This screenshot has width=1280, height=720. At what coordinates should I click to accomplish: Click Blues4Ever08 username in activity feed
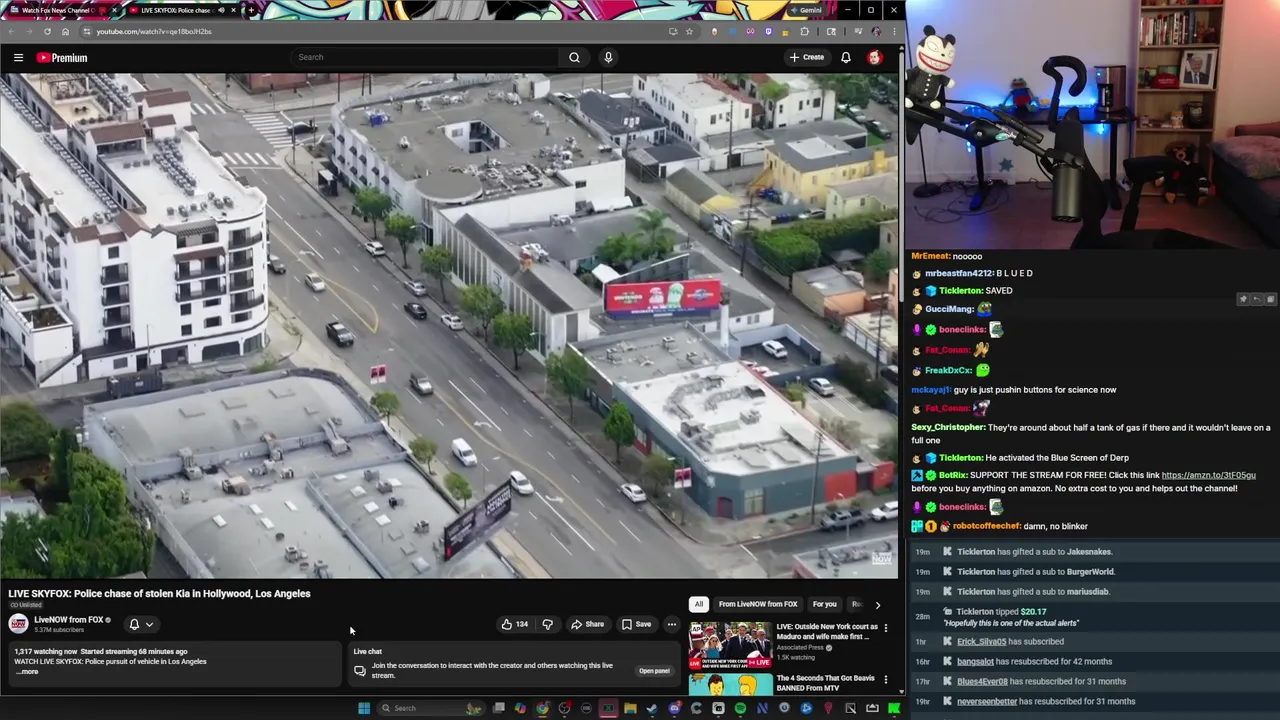pos(982,682)
